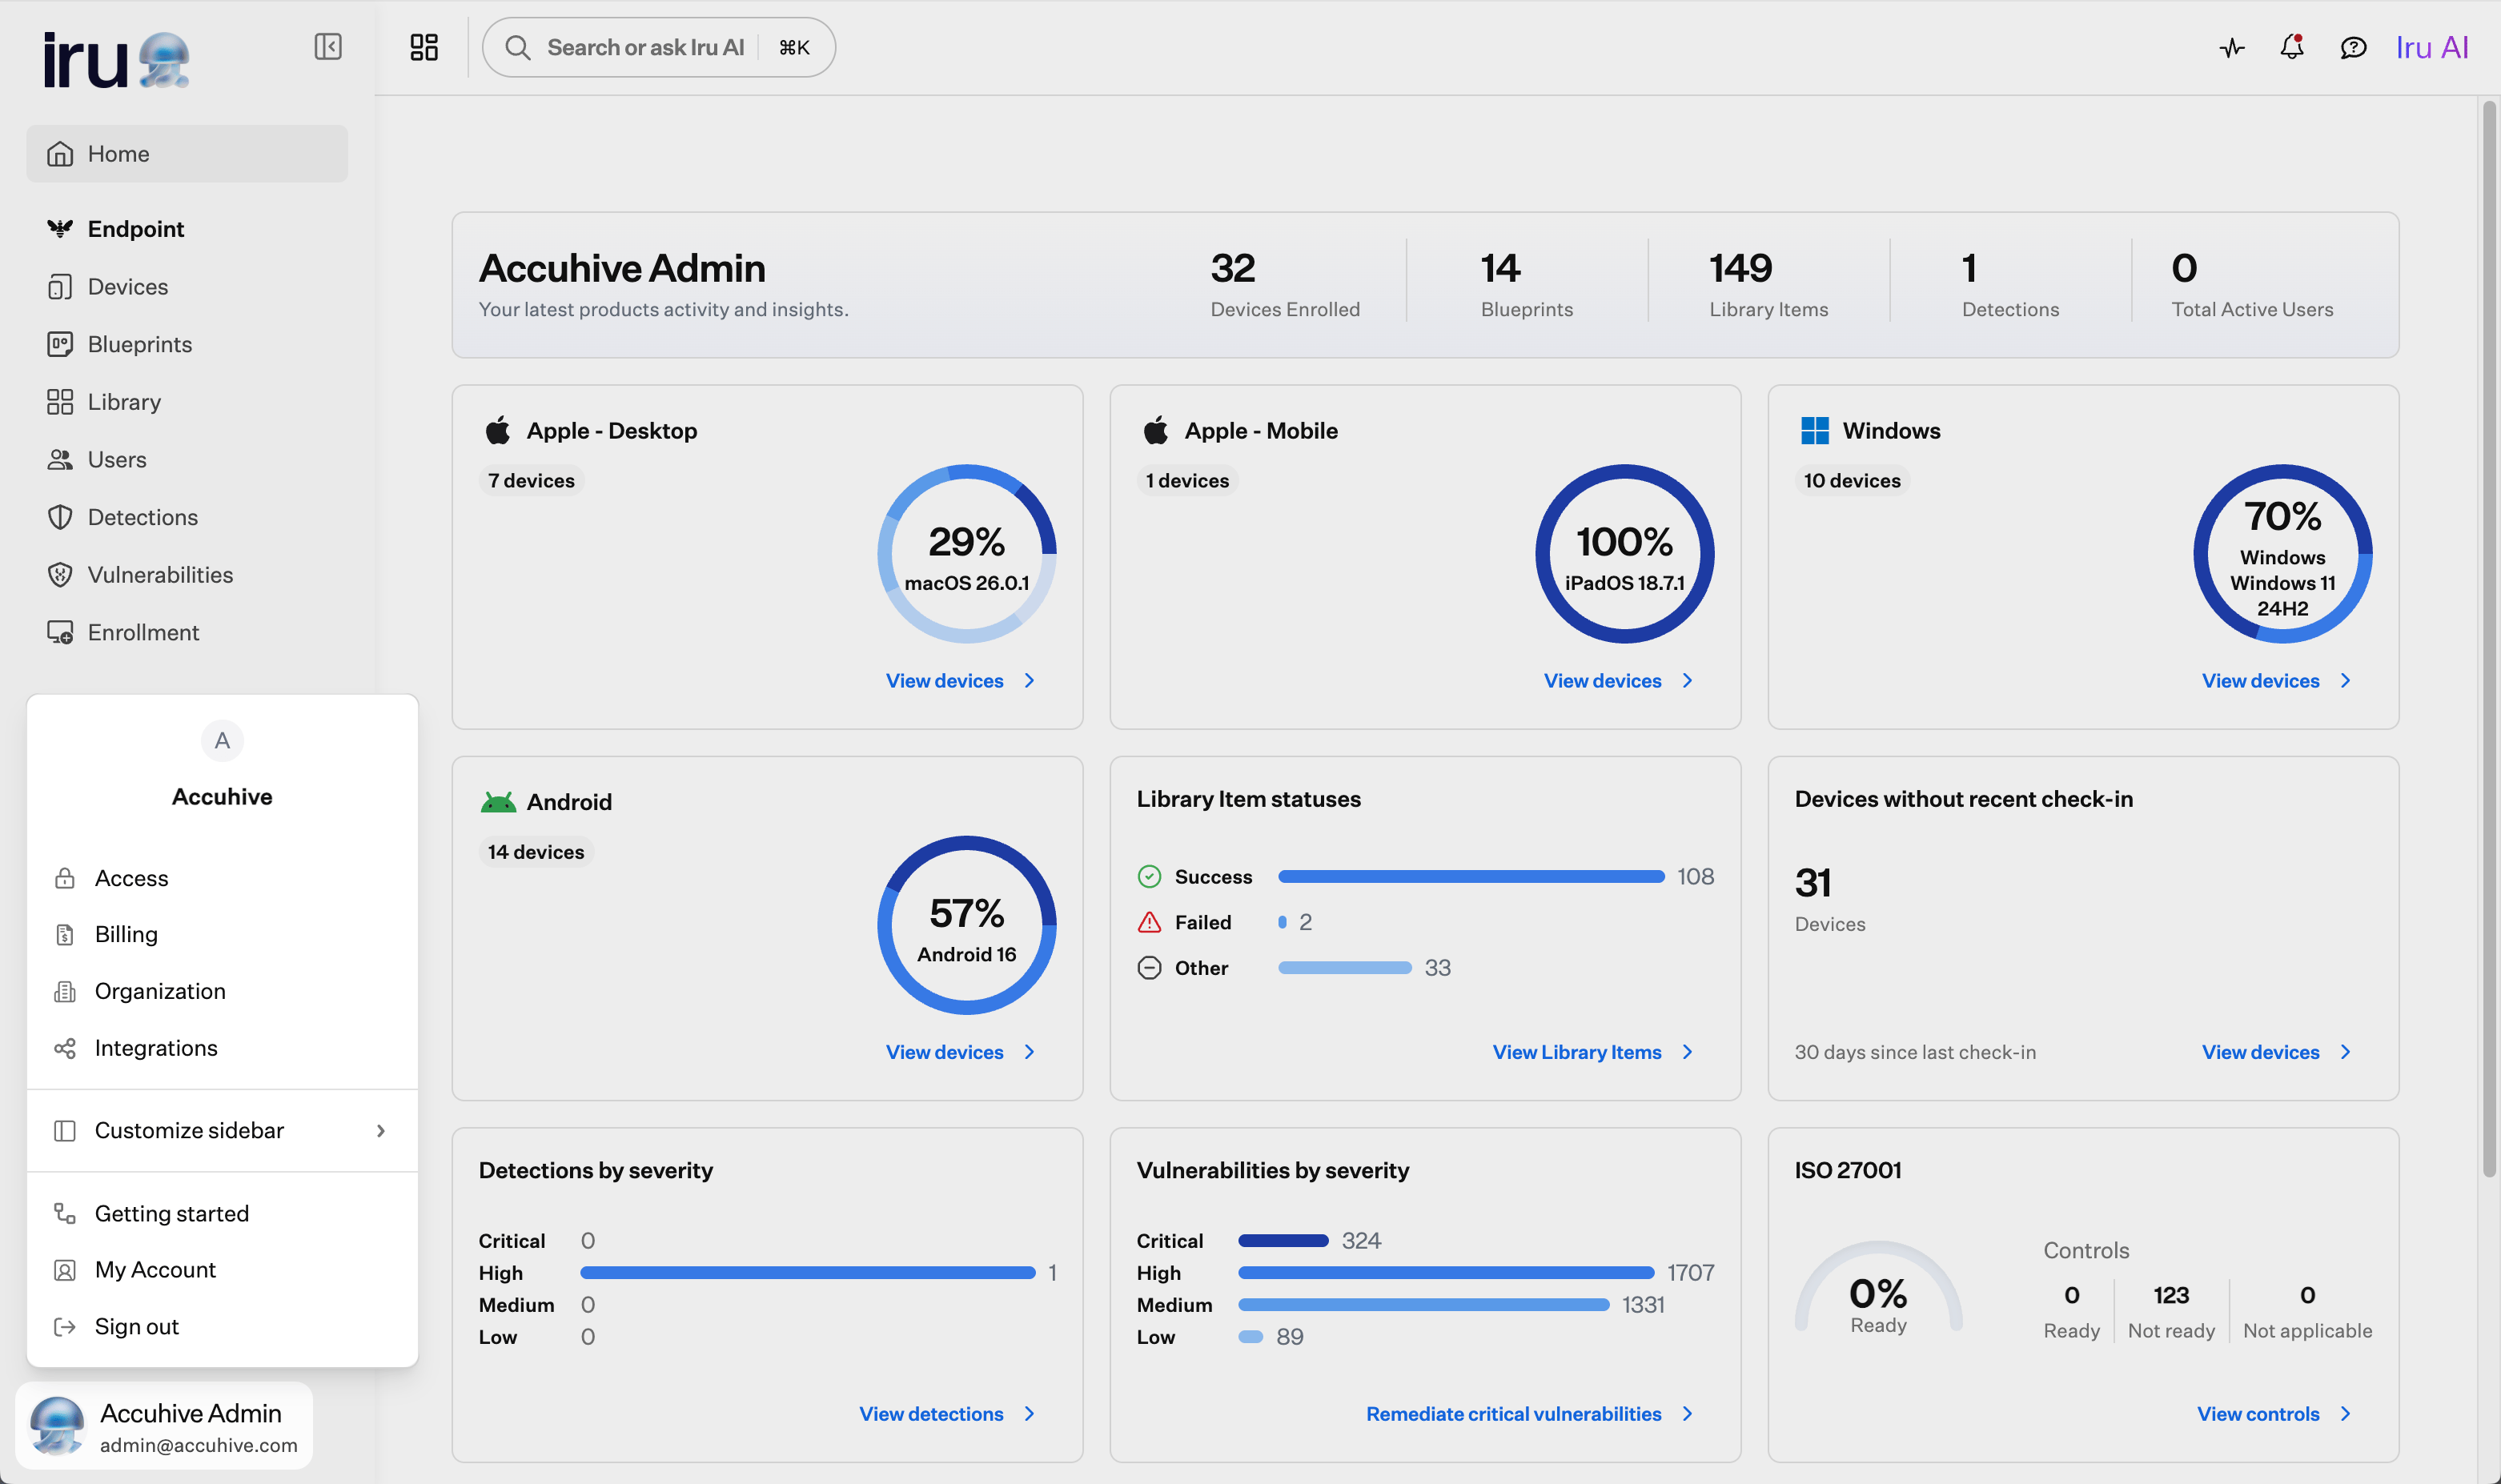The image size is (2501, 1484).
Task: Click the '149' Library Items value
Action: 1740,268
